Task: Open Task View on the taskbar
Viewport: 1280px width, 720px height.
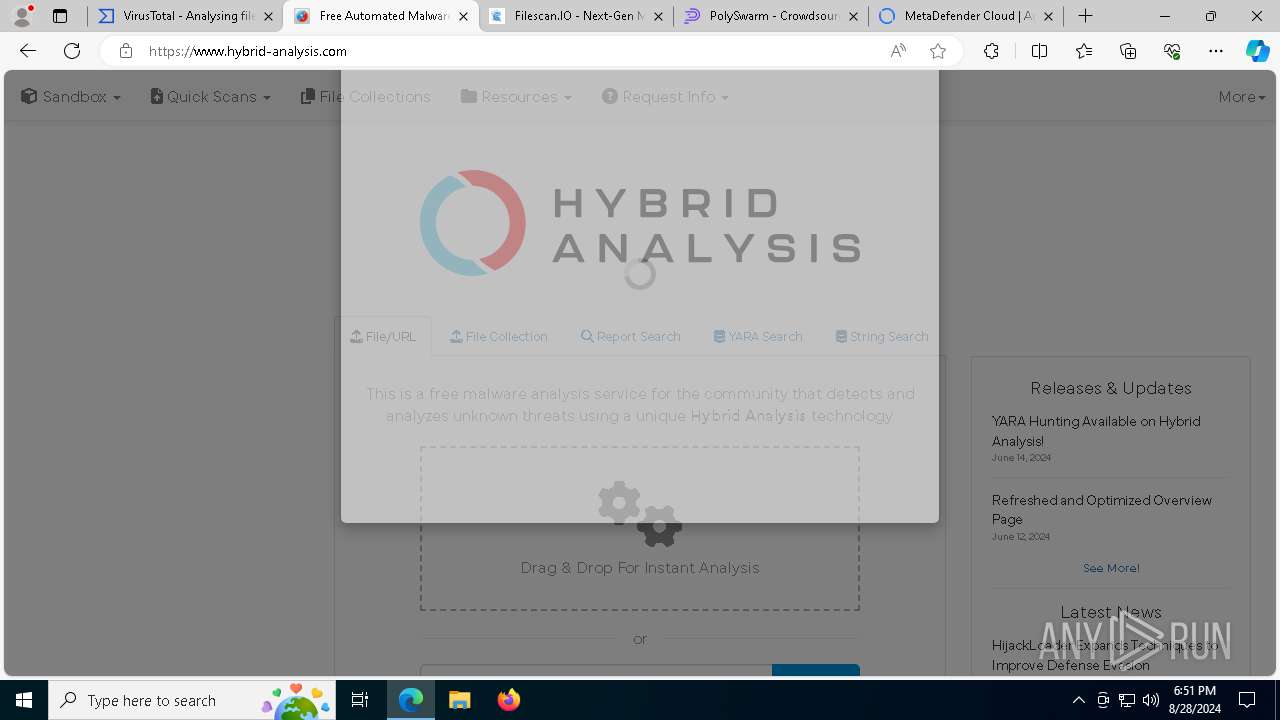Action: 361,700
